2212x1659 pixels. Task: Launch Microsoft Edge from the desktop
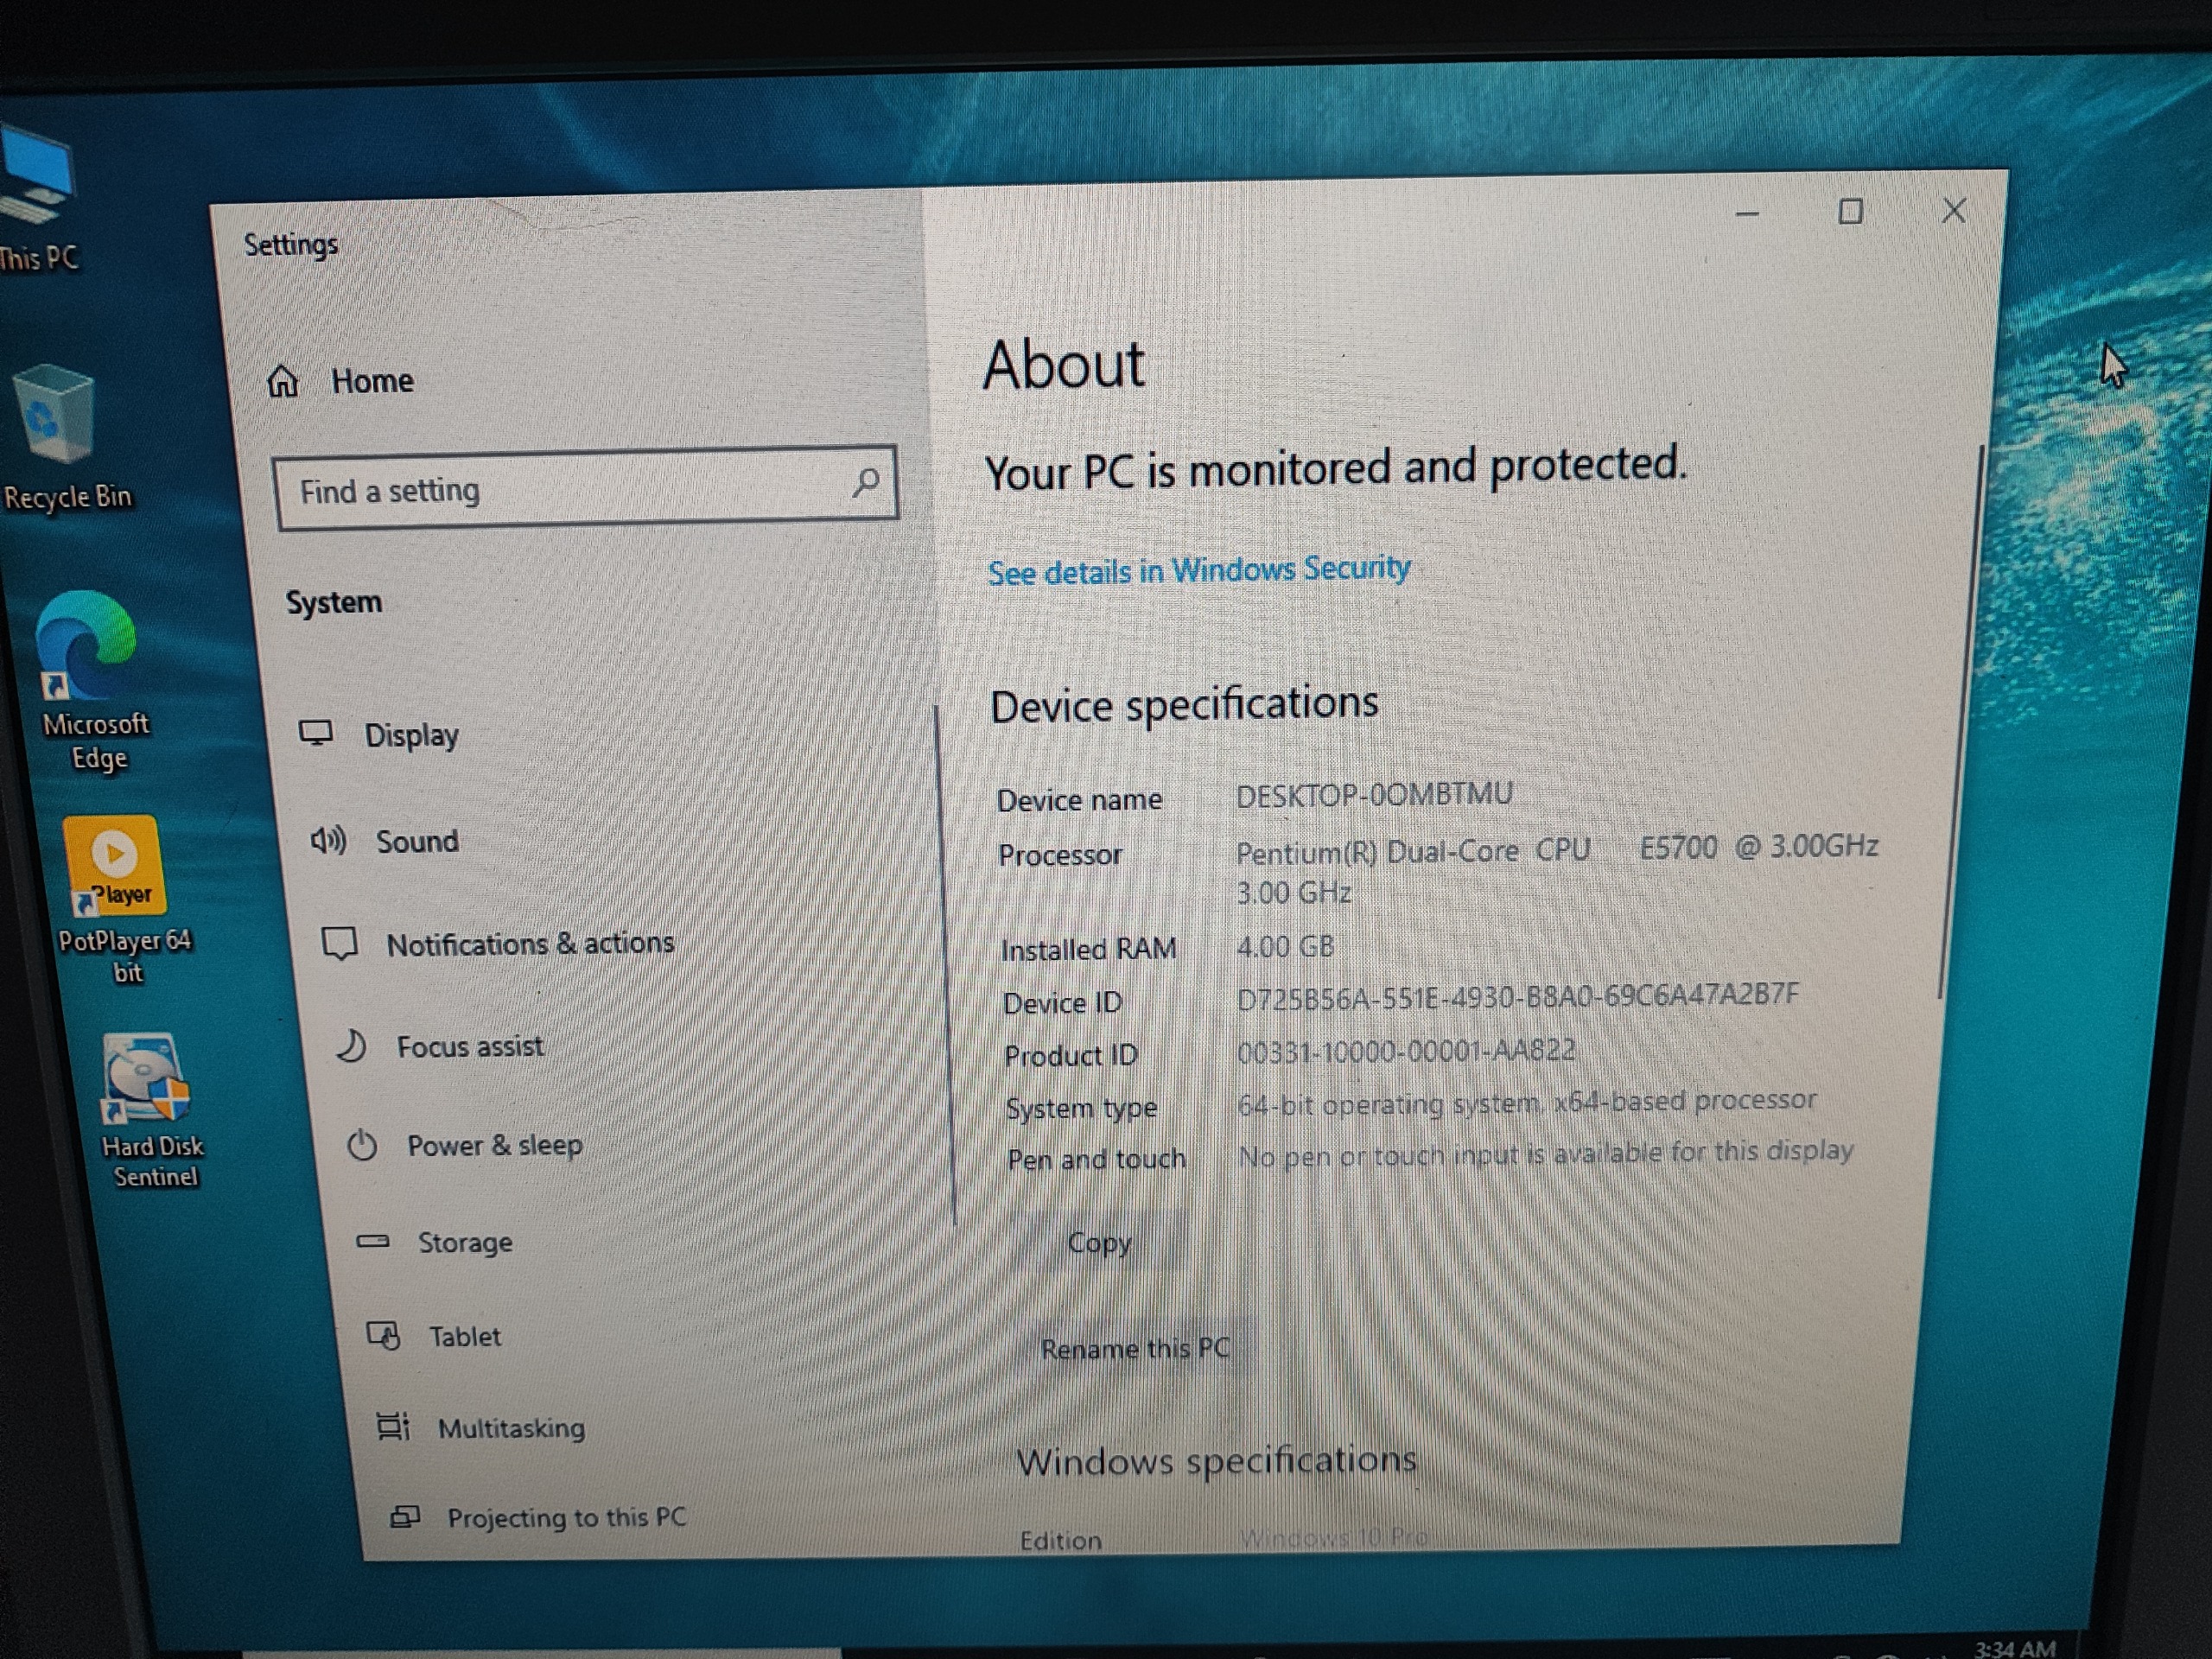(92, 680)
